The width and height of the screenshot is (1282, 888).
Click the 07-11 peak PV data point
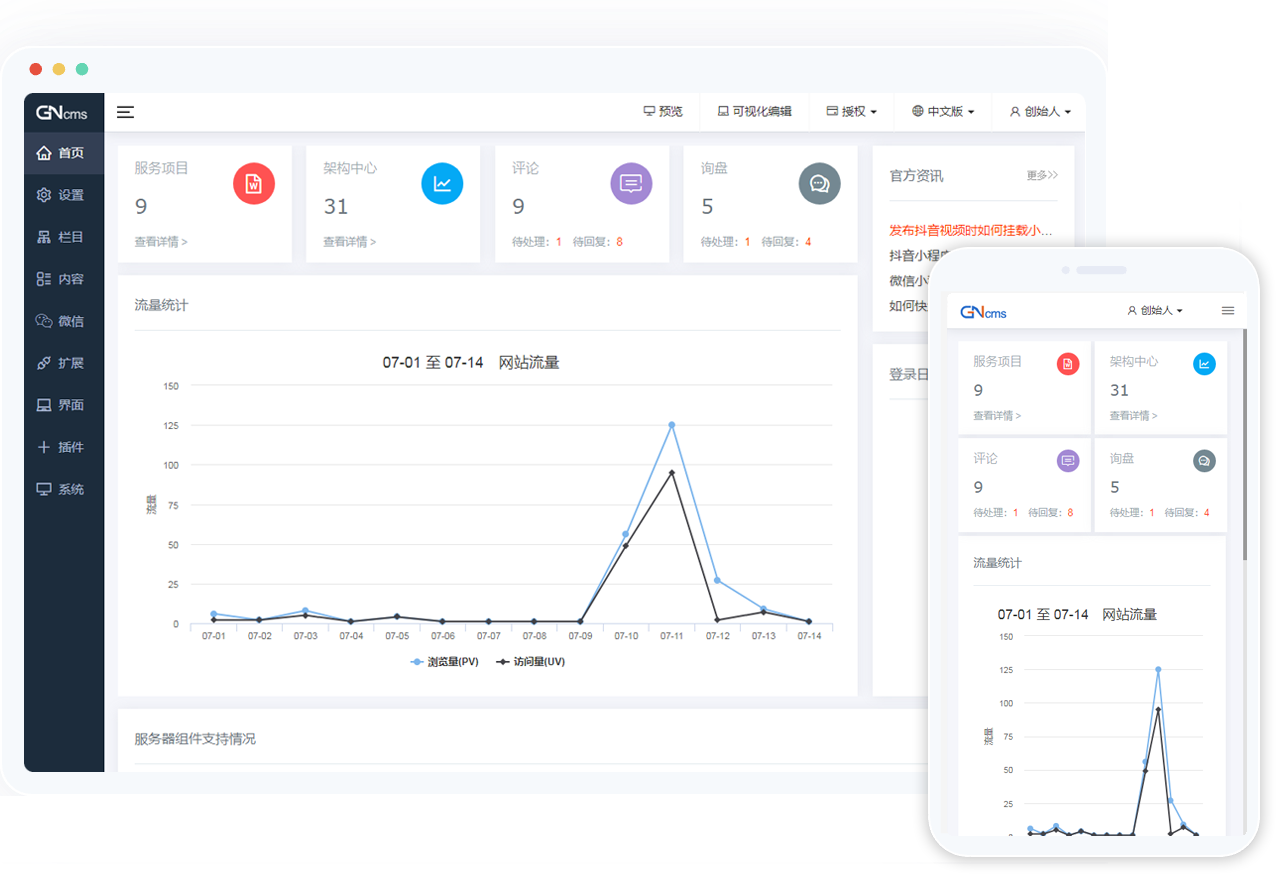click(x=672, y=425)
